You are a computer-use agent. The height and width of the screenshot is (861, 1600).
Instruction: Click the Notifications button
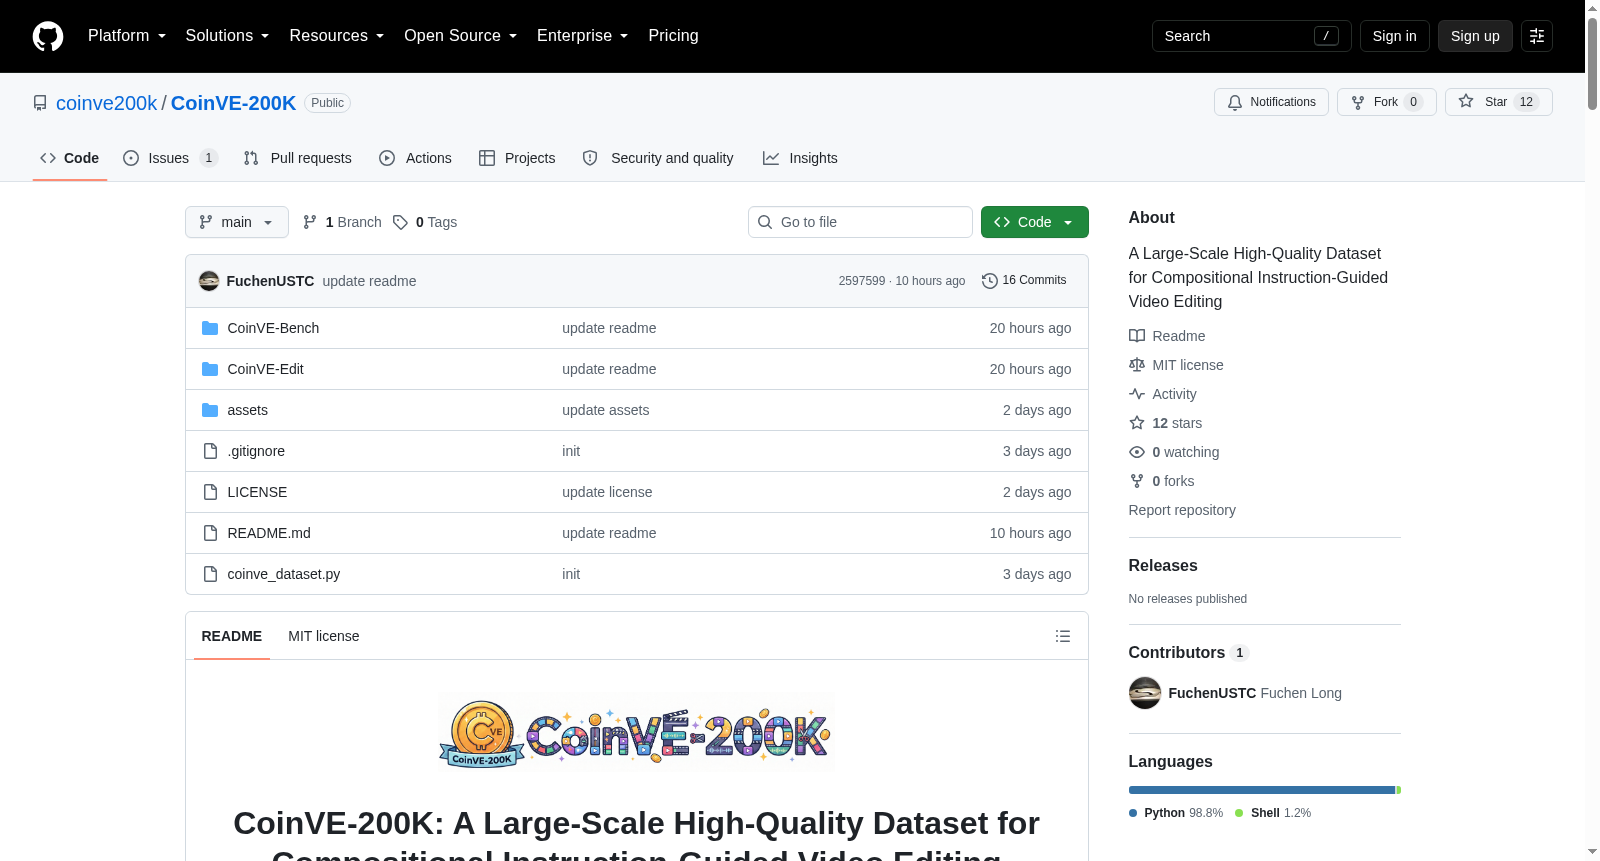tap(1271, 102)
